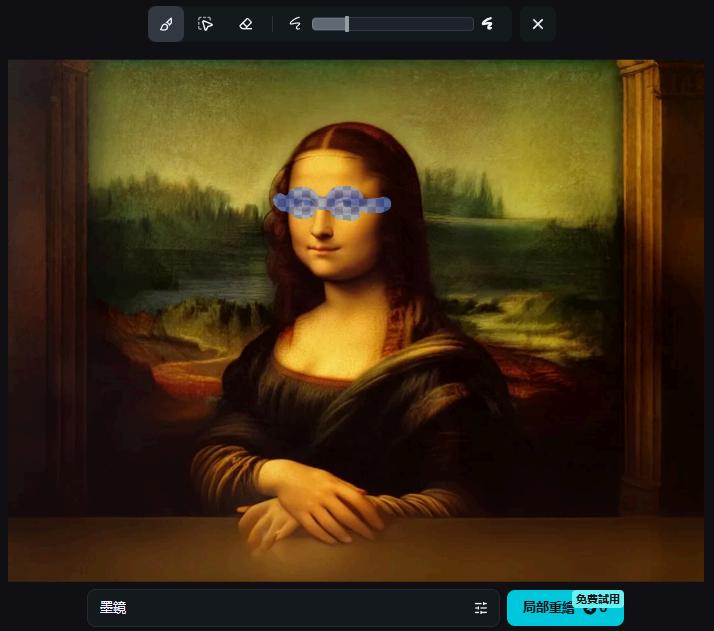Image resolution: width=714 pixels, height=631 pixels.
Task: Click the small brush size icon
Action: [x=296, y=24]
